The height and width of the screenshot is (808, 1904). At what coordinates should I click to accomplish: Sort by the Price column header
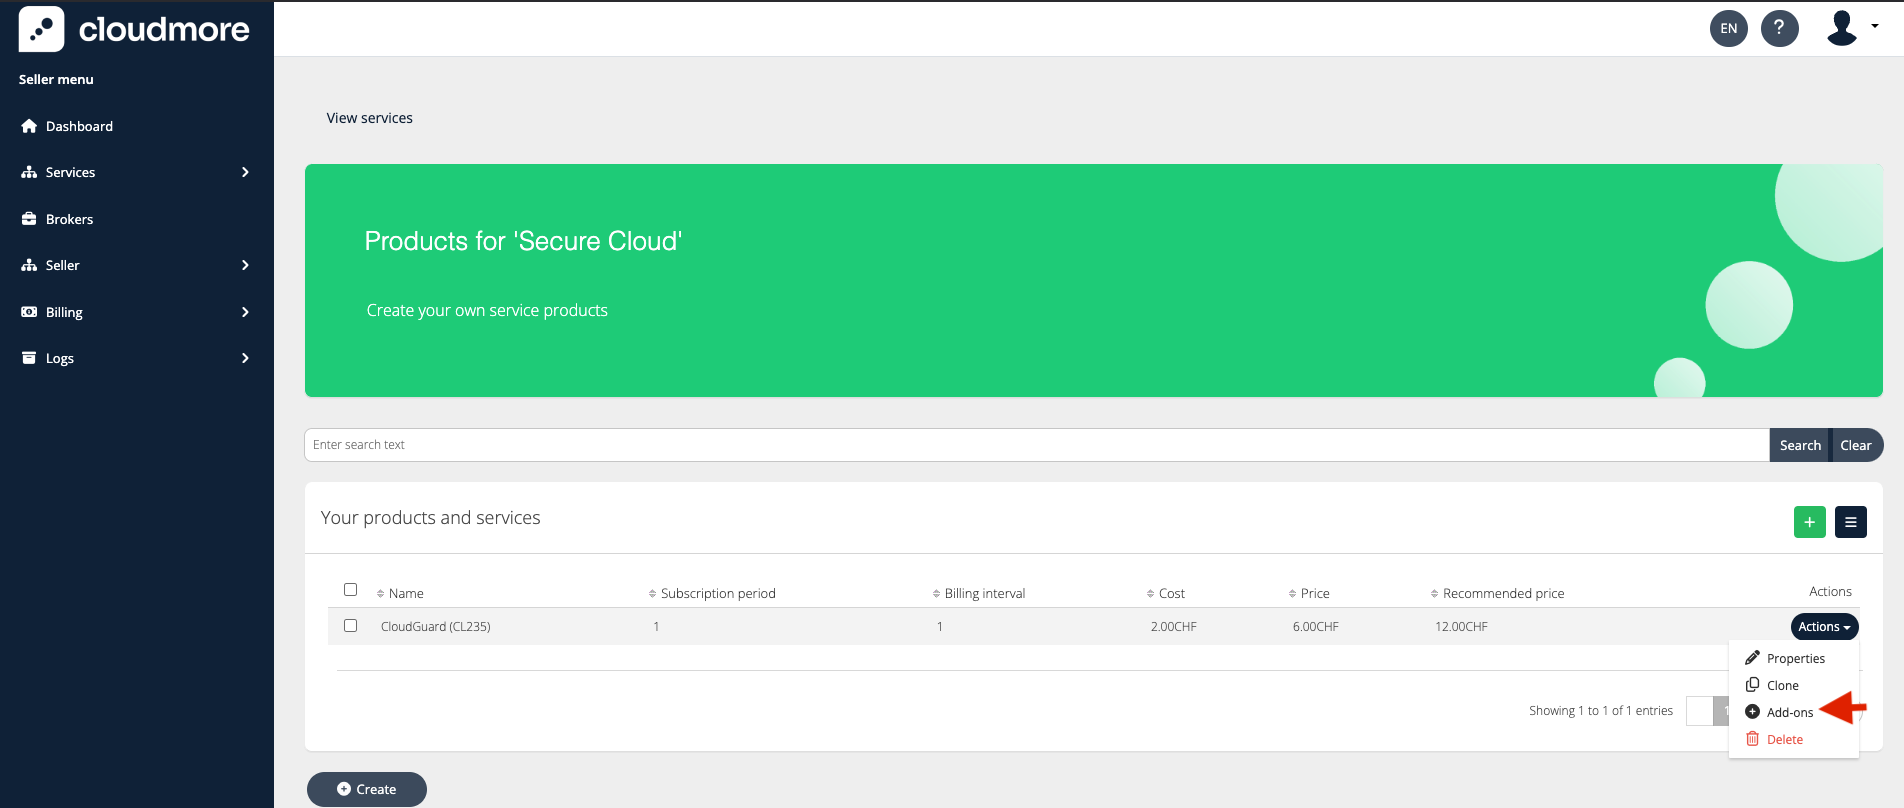pyautogui.click(x=1314, y=593)
